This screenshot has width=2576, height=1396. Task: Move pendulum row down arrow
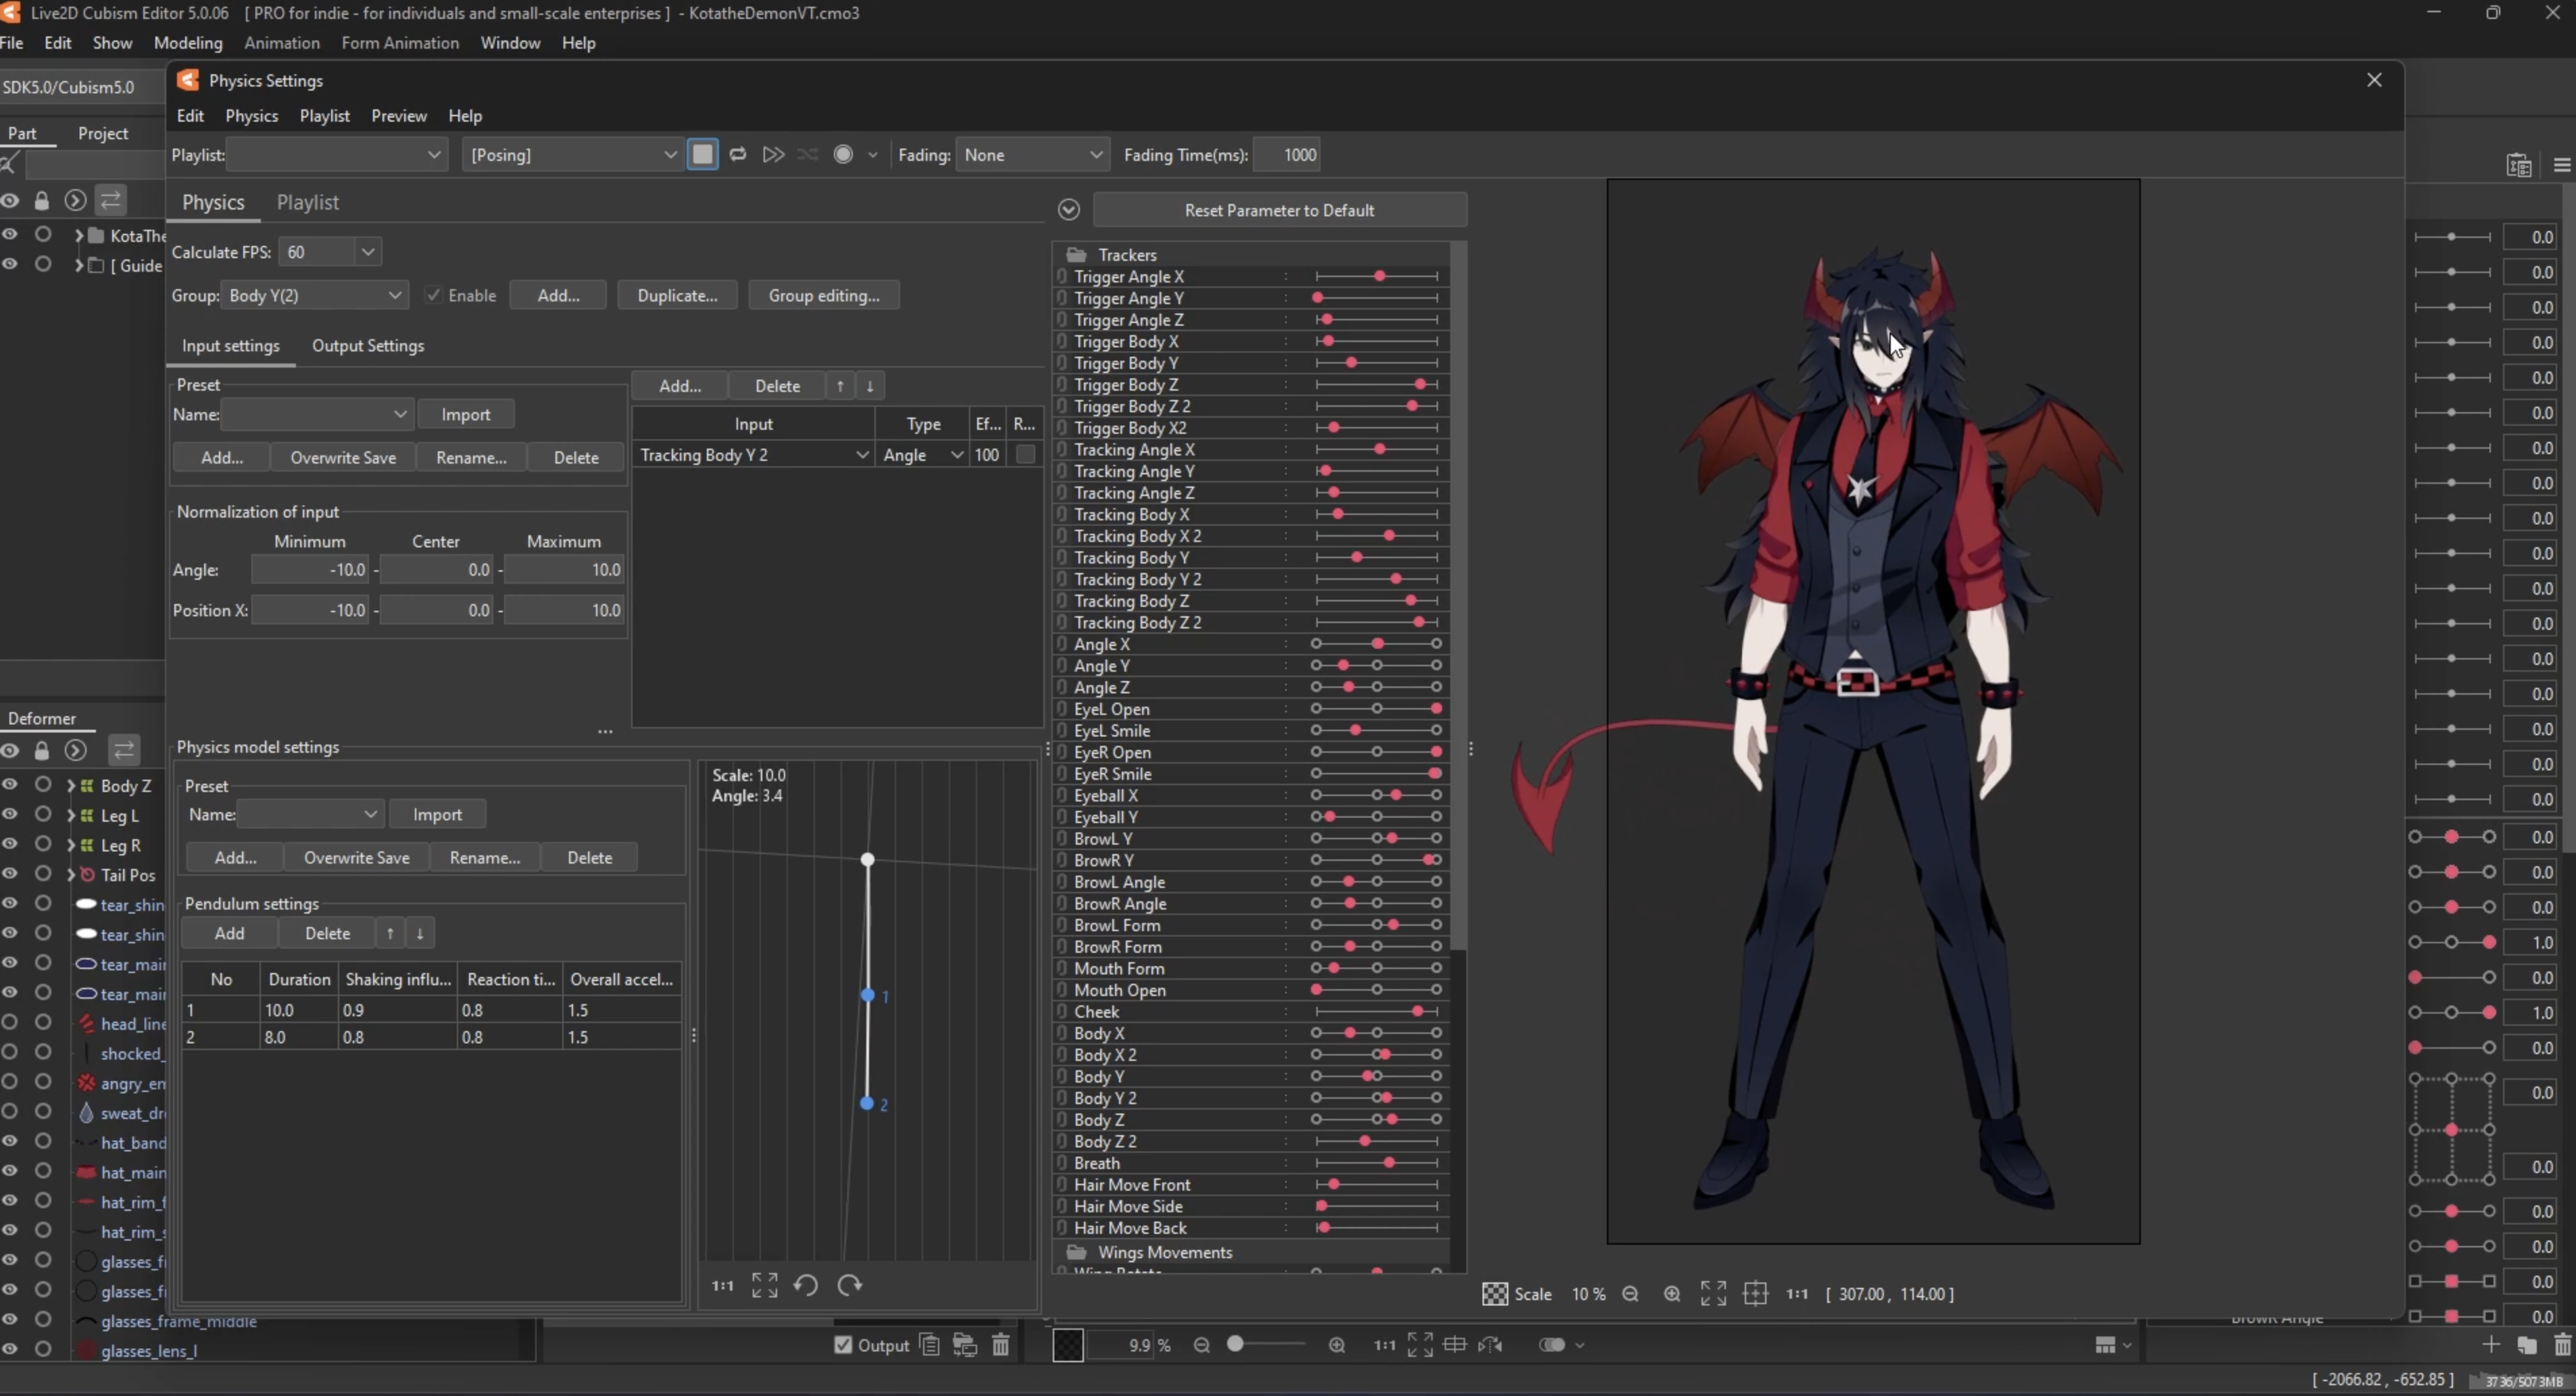click(420, 933)
